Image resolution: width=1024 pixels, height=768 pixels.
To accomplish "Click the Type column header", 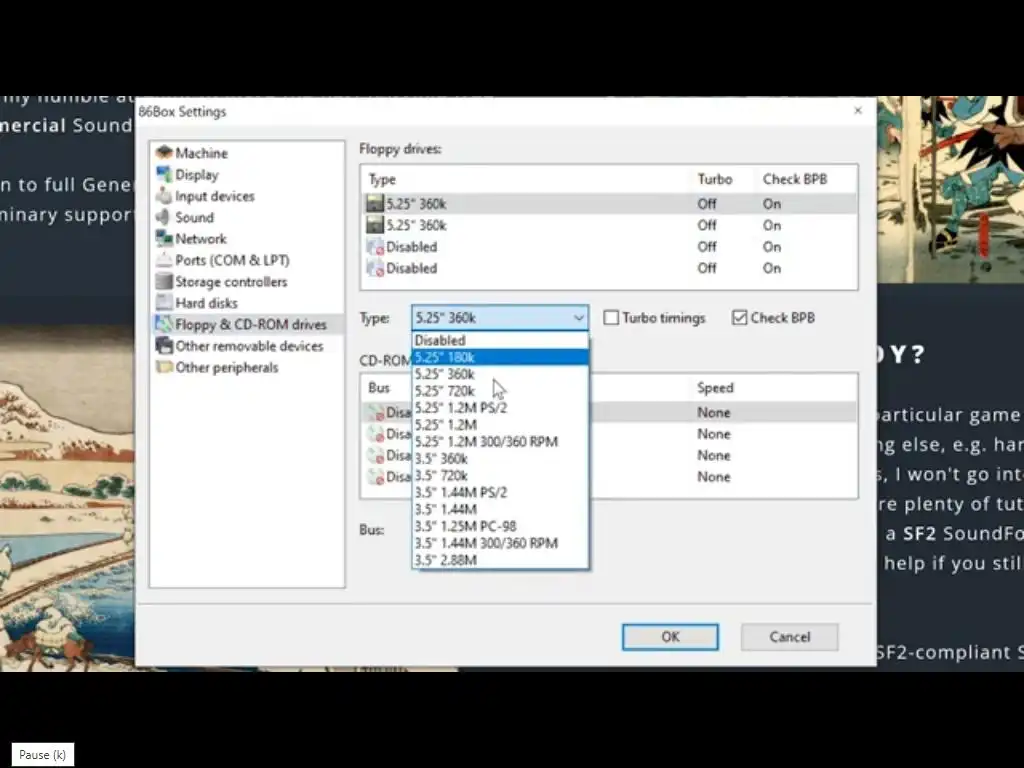I will pyautogui.click(x=382, y=180).
